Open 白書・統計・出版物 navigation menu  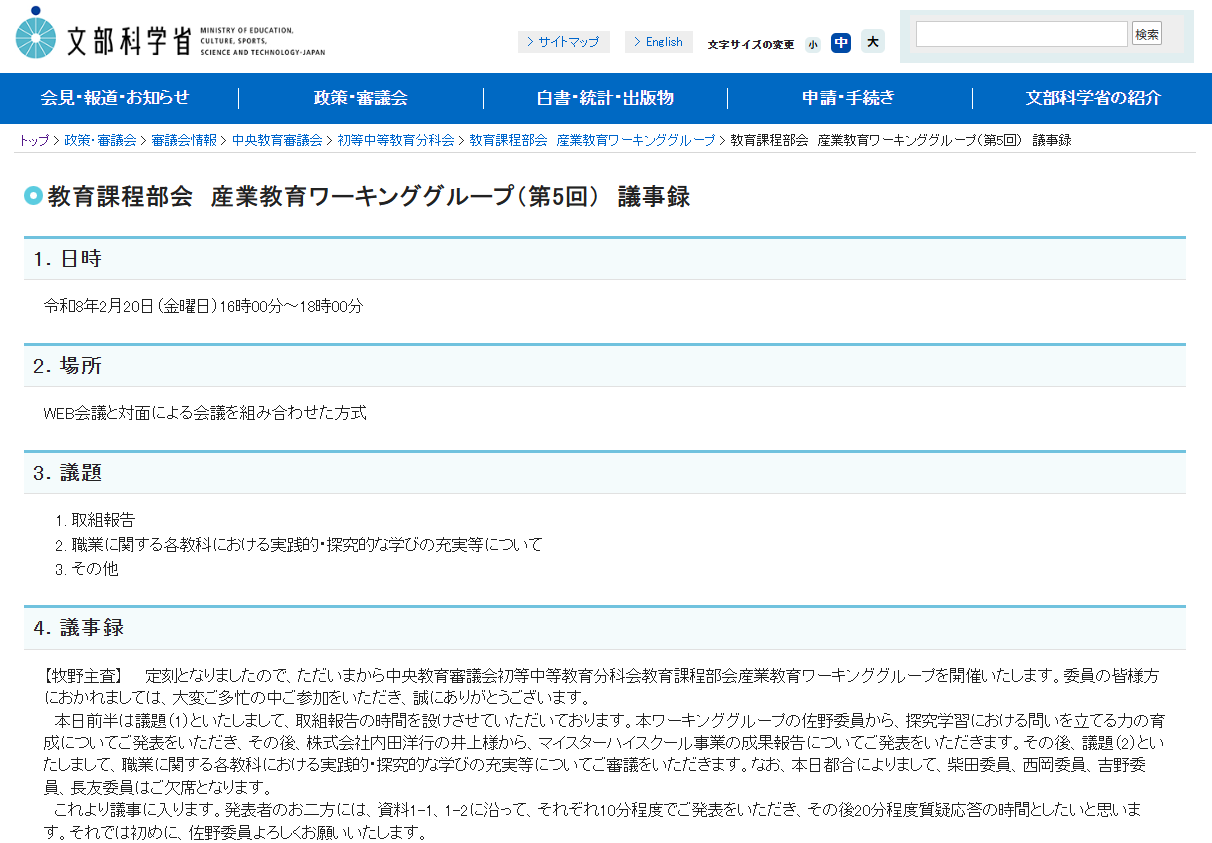pos(605,98)
